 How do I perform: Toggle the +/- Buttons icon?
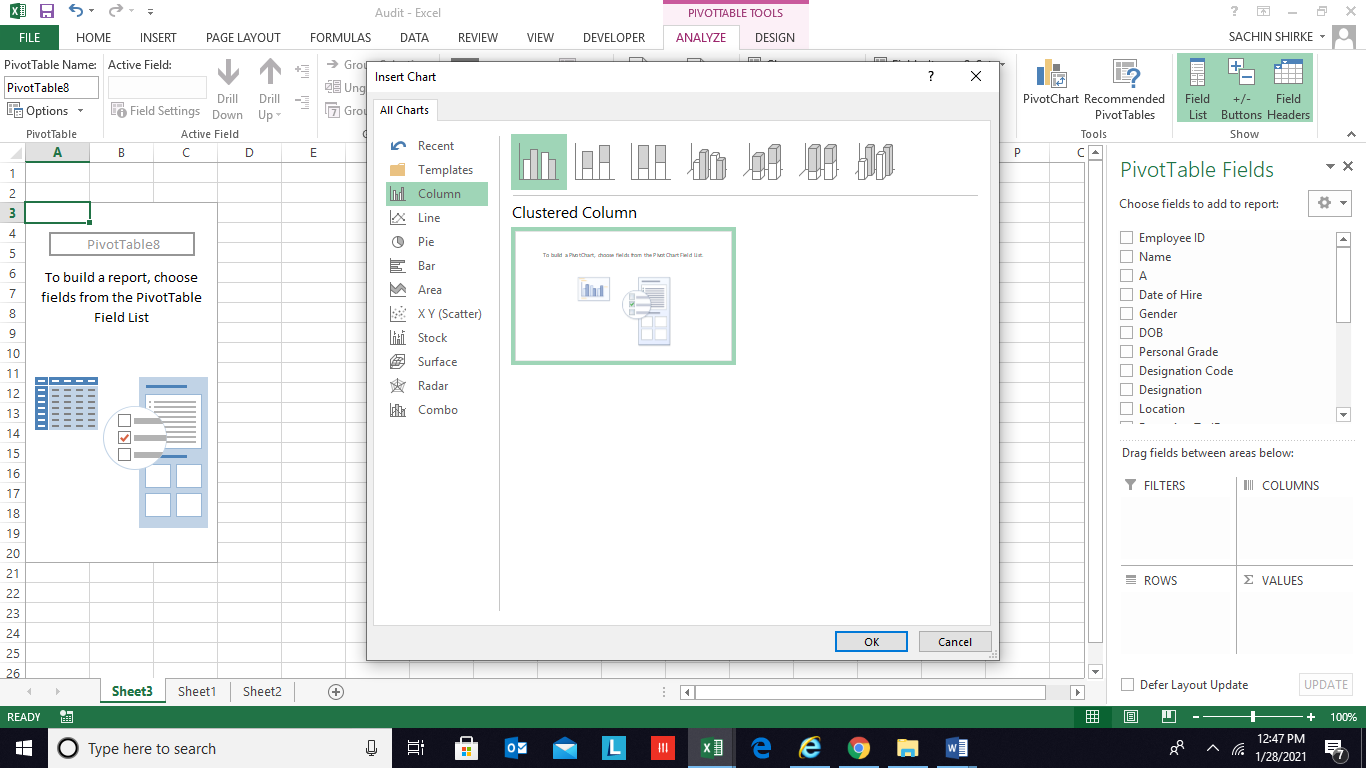click(1241, 89)
